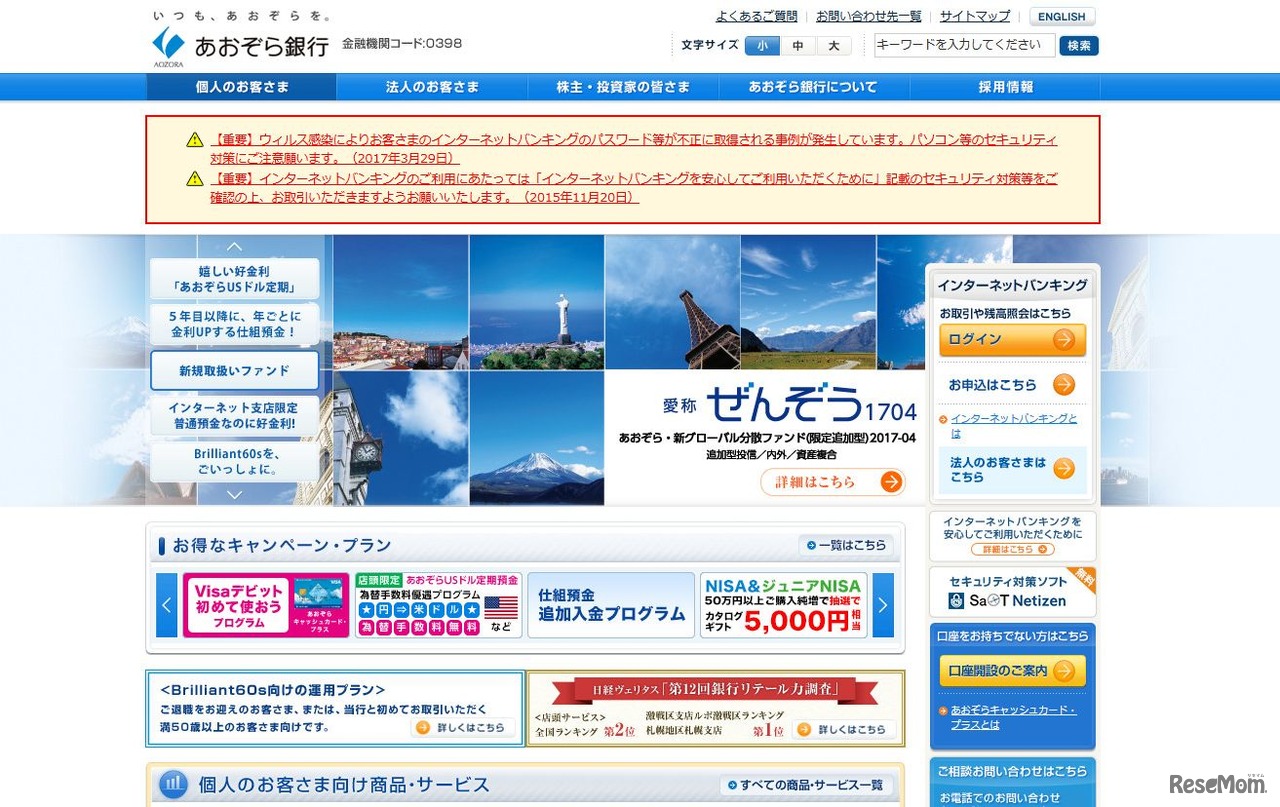
Task: Click 詳しくはこちら in the 日経ヴェリタス survey box
Action: (844, 729)
